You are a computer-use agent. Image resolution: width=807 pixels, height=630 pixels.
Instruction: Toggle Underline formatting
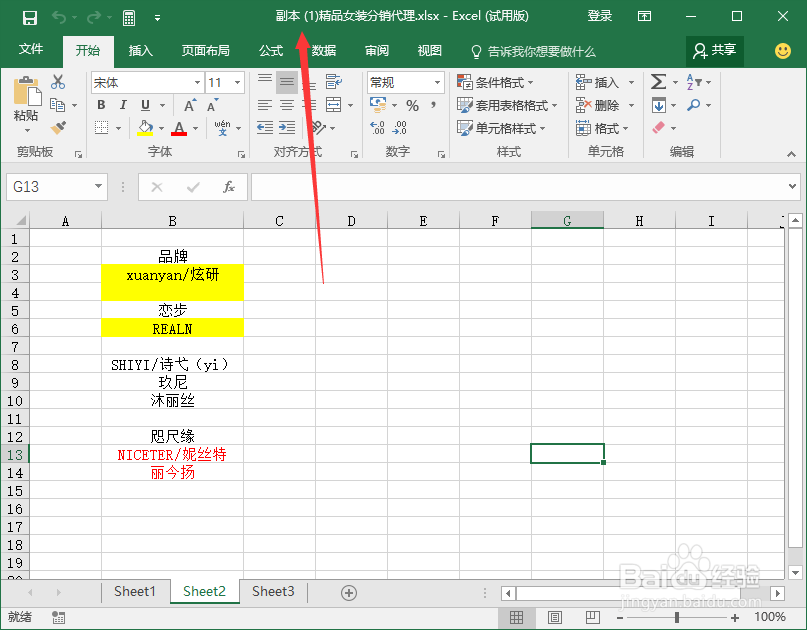[146, 105]
